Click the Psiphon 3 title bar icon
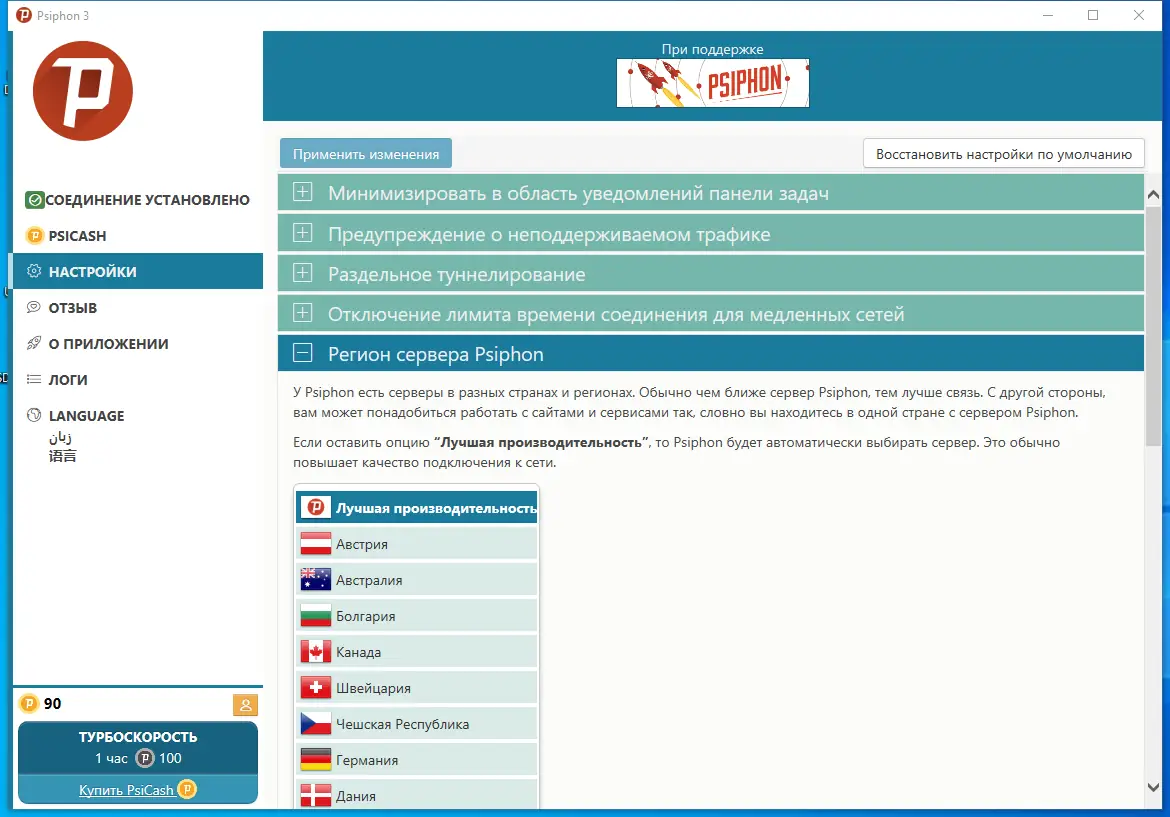 coord(24,15)
